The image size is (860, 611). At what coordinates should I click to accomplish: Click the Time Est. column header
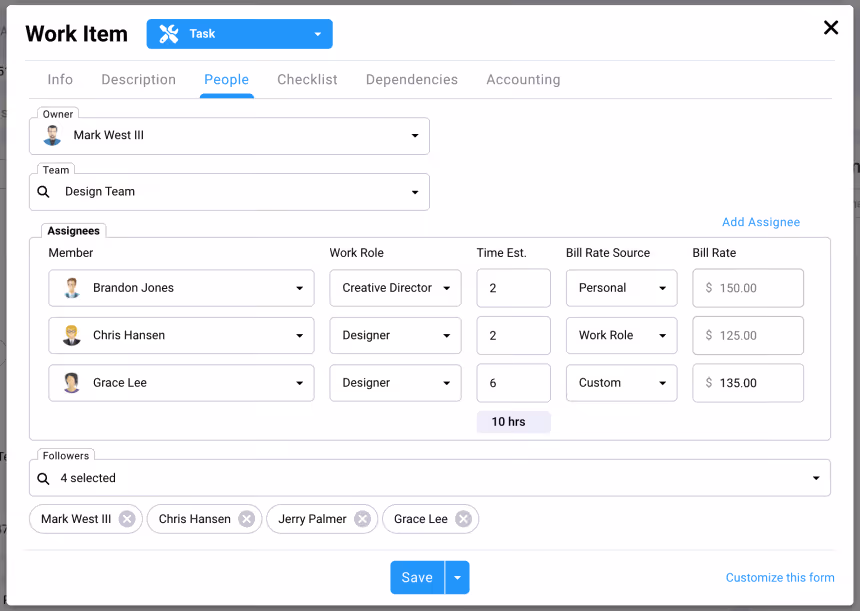point(501,253)
